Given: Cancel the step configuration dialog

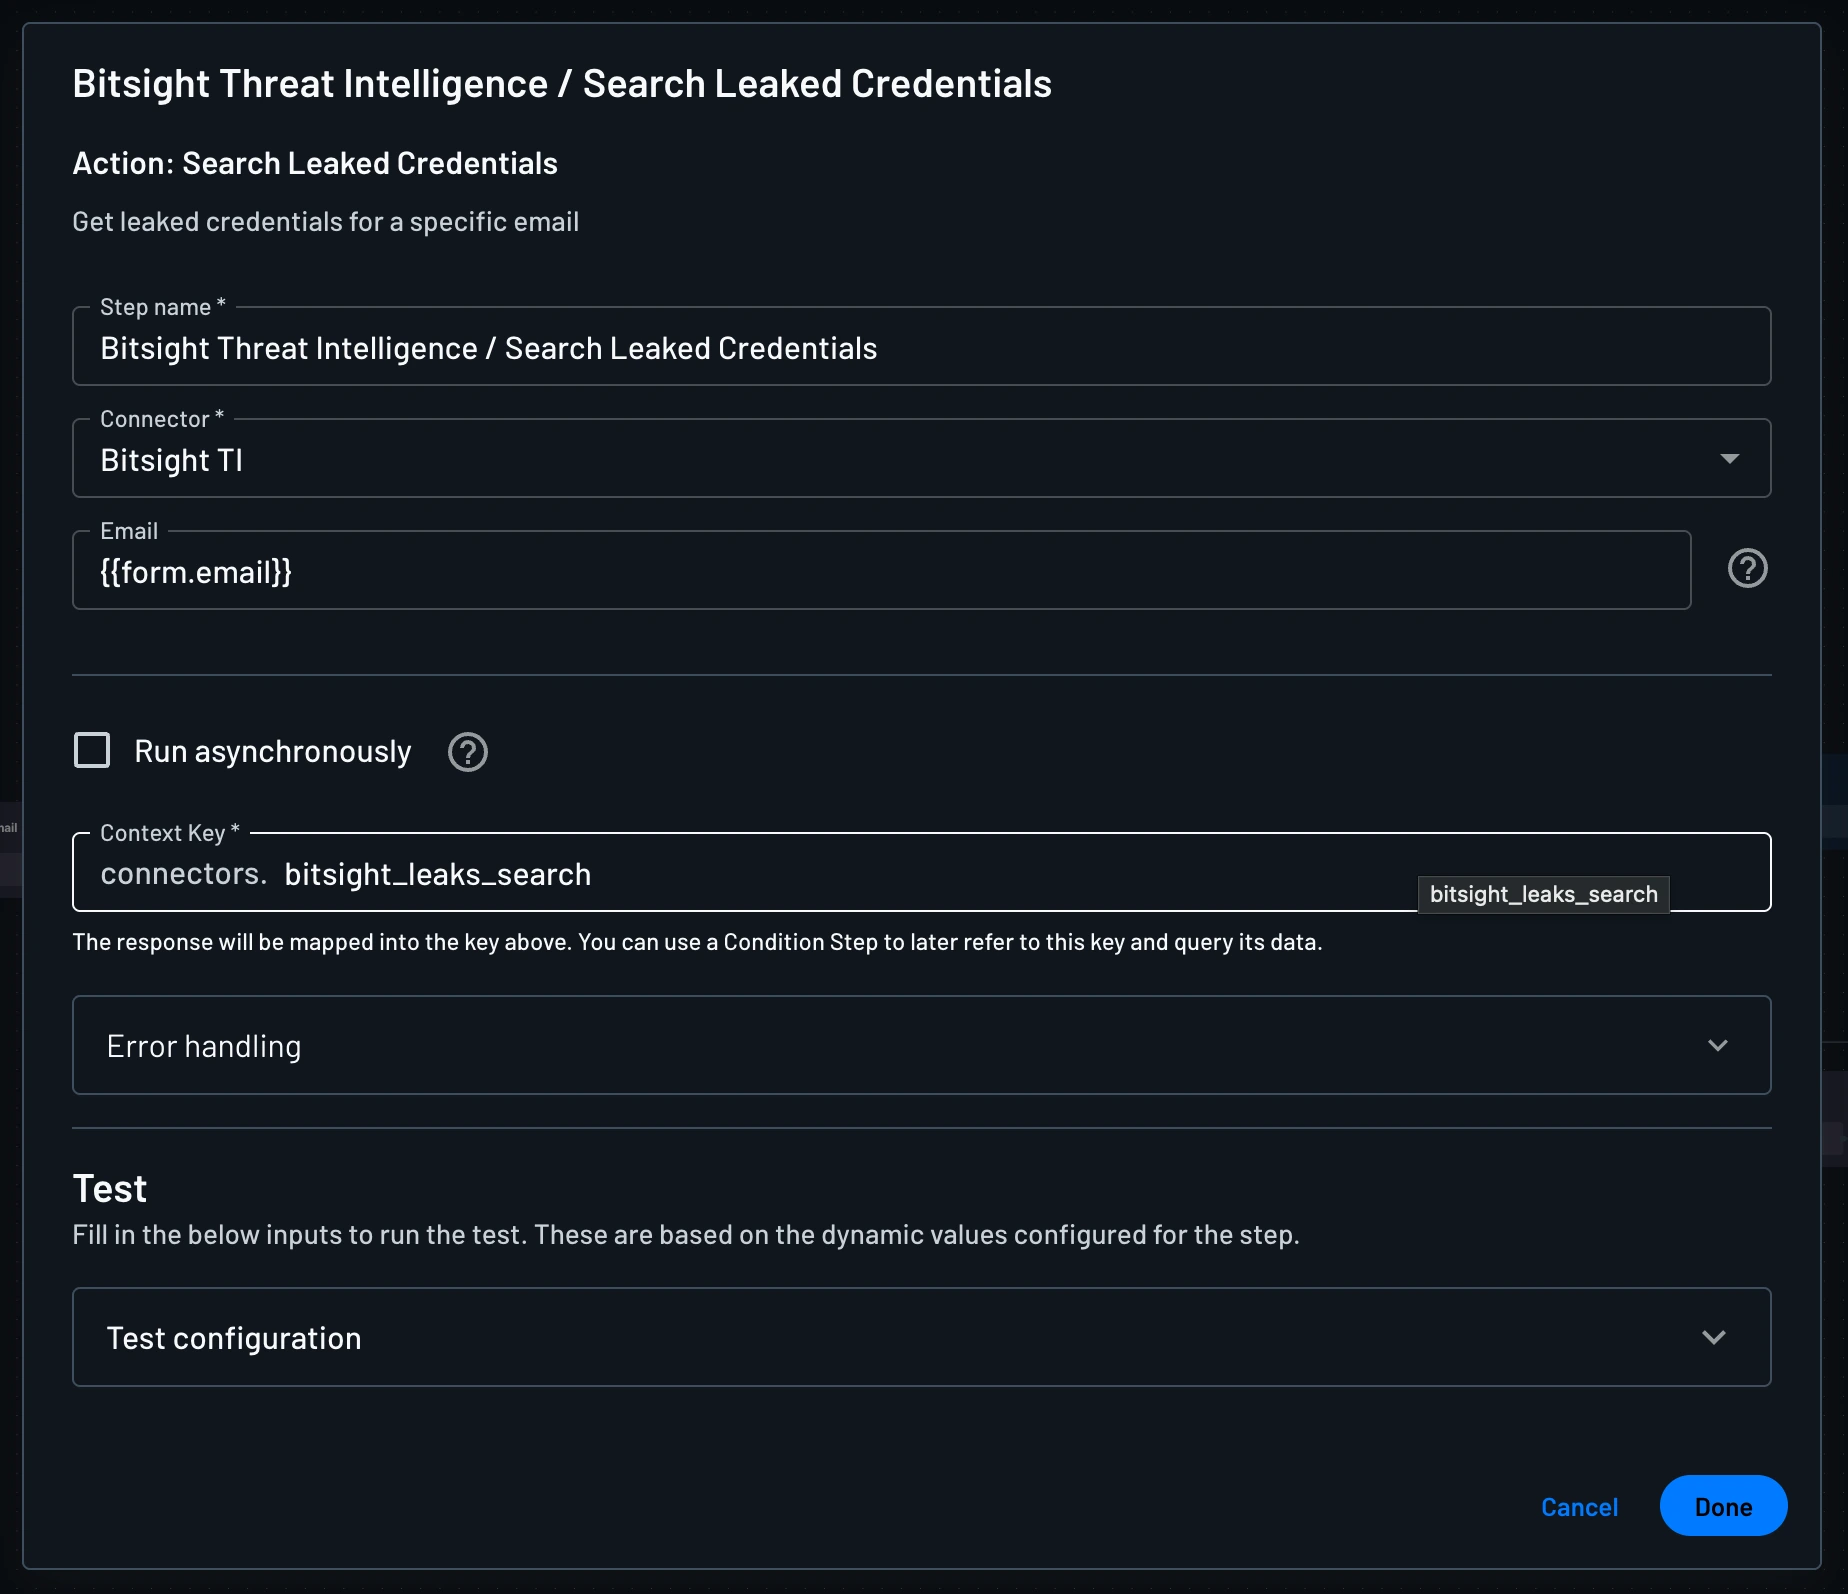Looking at the screenshot, I should pos(1579,1507).
